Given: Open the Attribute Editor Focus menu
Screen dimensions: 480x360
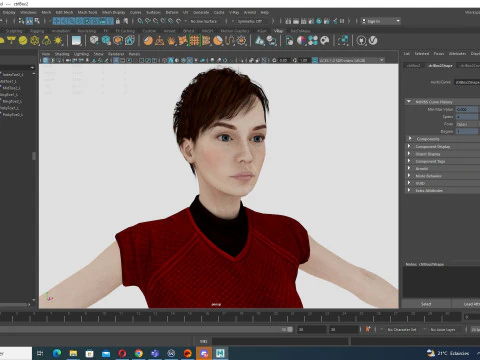Looking at the screenshot, I should [439, 54].
